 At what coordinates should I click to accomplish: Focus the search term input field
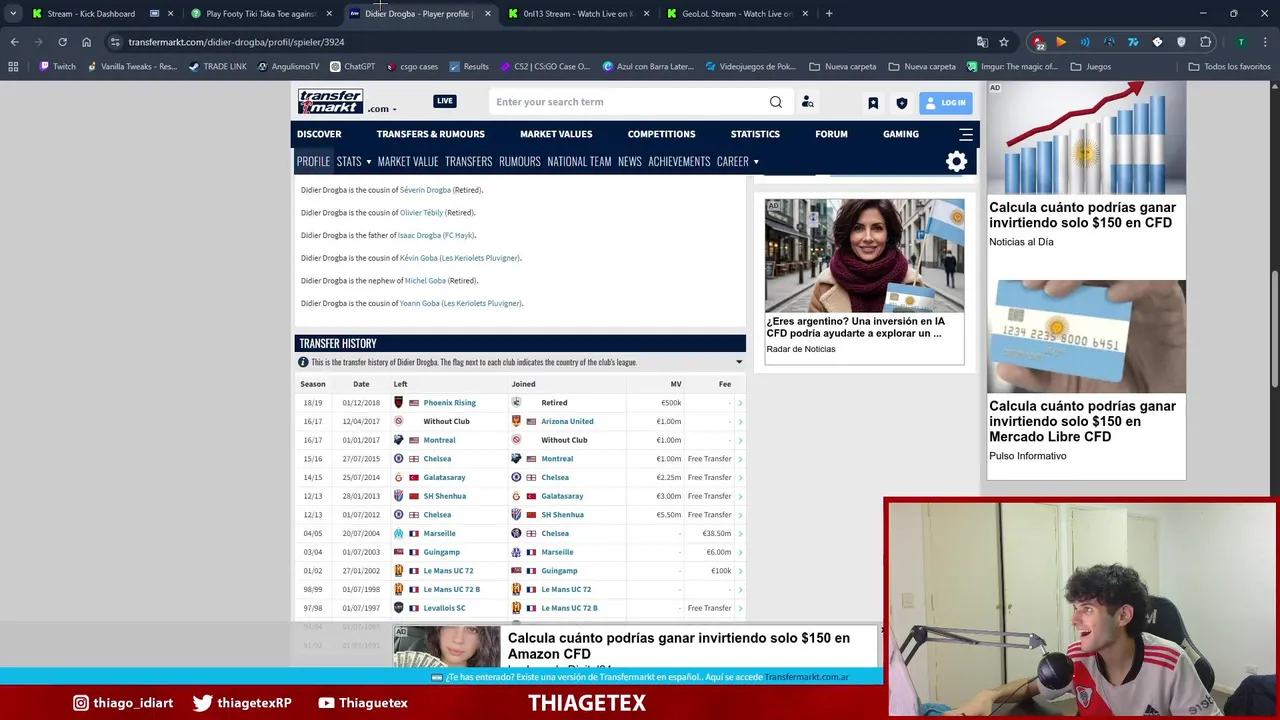(628, 102)
